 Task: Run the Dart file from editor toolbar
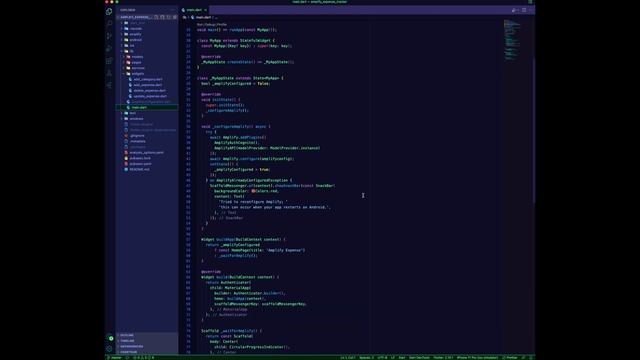[515, 10]
